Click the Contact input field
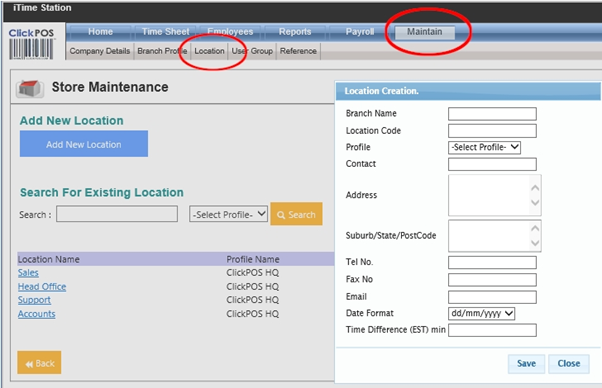This screenshot has width=602, height=388. (x=492, y=164)
